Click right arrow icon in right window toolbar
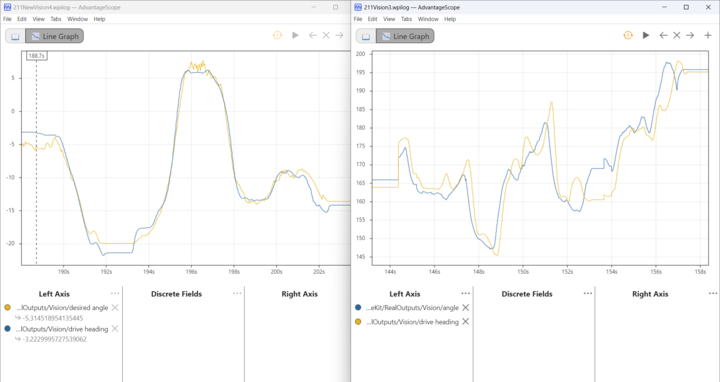This screenshot has height=382, width=720. click(x=690, y=35)
